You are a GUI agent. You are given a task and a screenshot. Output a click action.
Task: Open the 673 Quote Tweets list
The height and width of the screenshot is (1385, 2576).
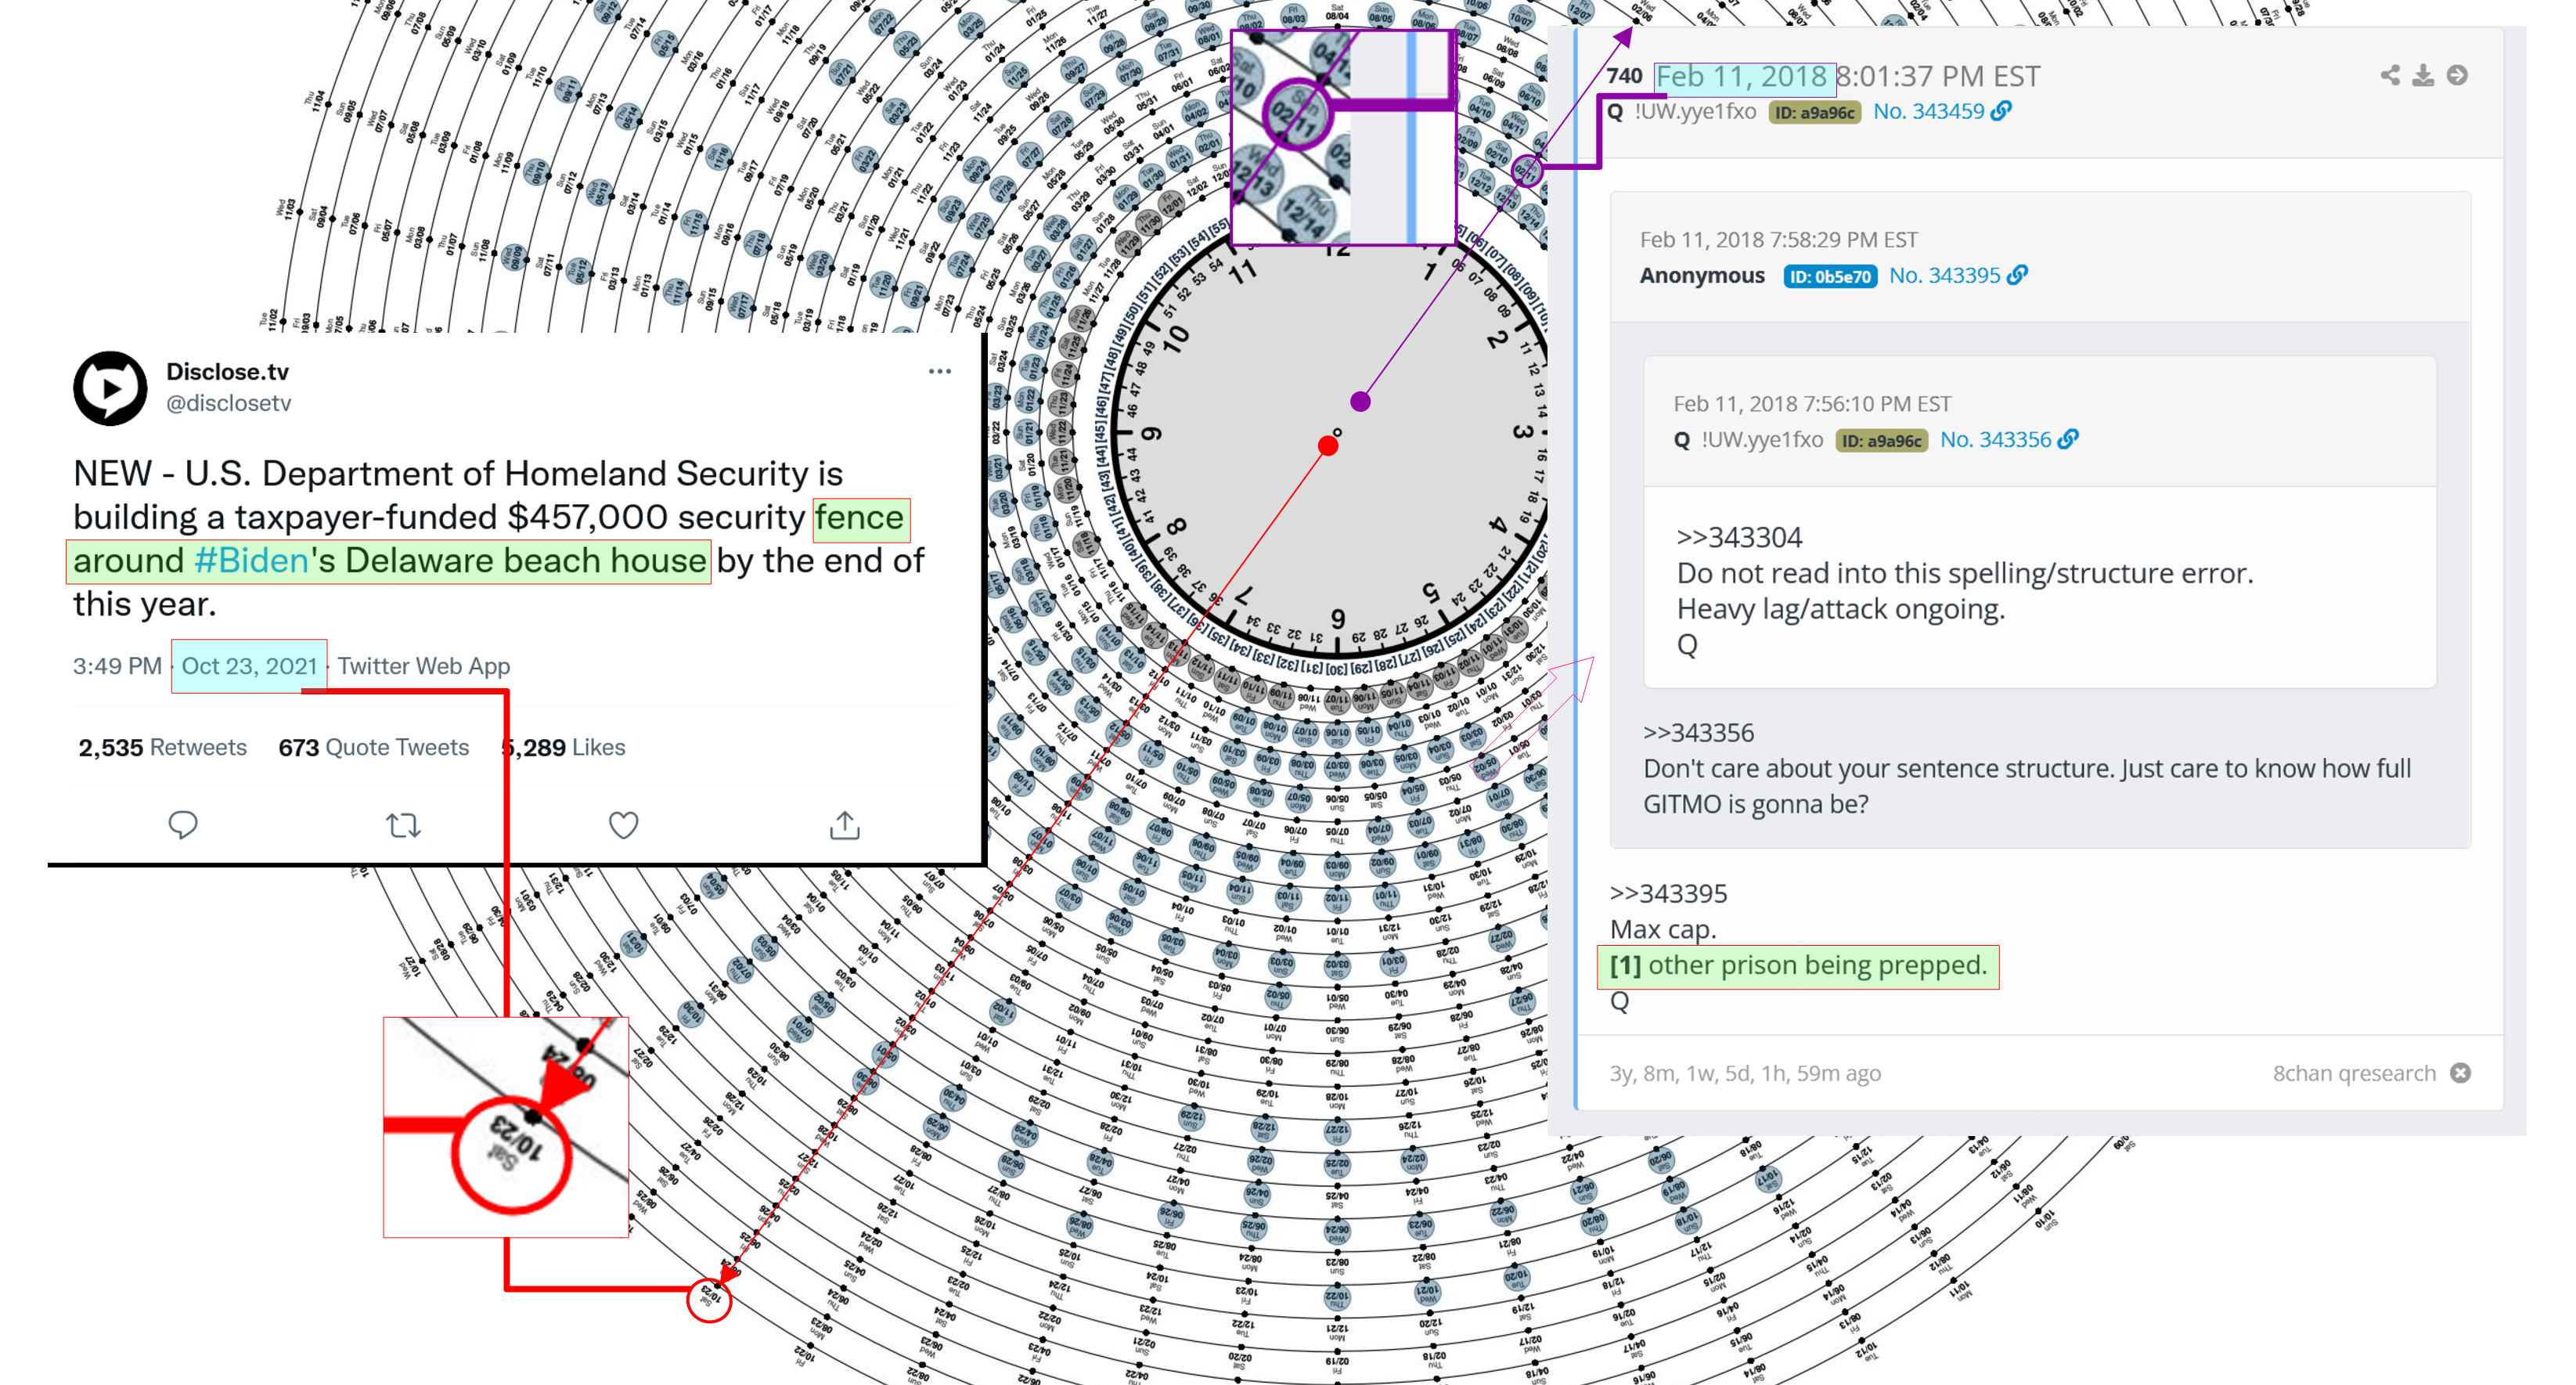coord(373,747)
